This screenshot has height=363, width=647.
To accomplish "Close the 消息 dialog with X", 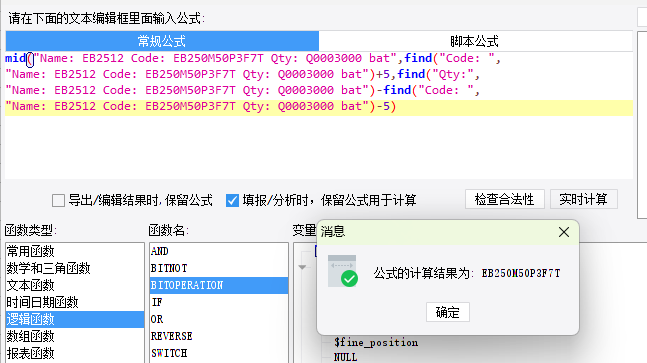I will click(564, 232).
